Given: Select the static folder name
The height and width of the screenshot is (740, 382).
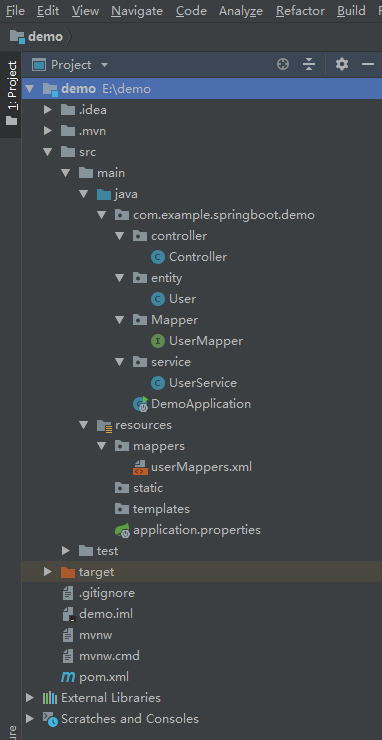Looking at the screenshot, I should point(148,488).
